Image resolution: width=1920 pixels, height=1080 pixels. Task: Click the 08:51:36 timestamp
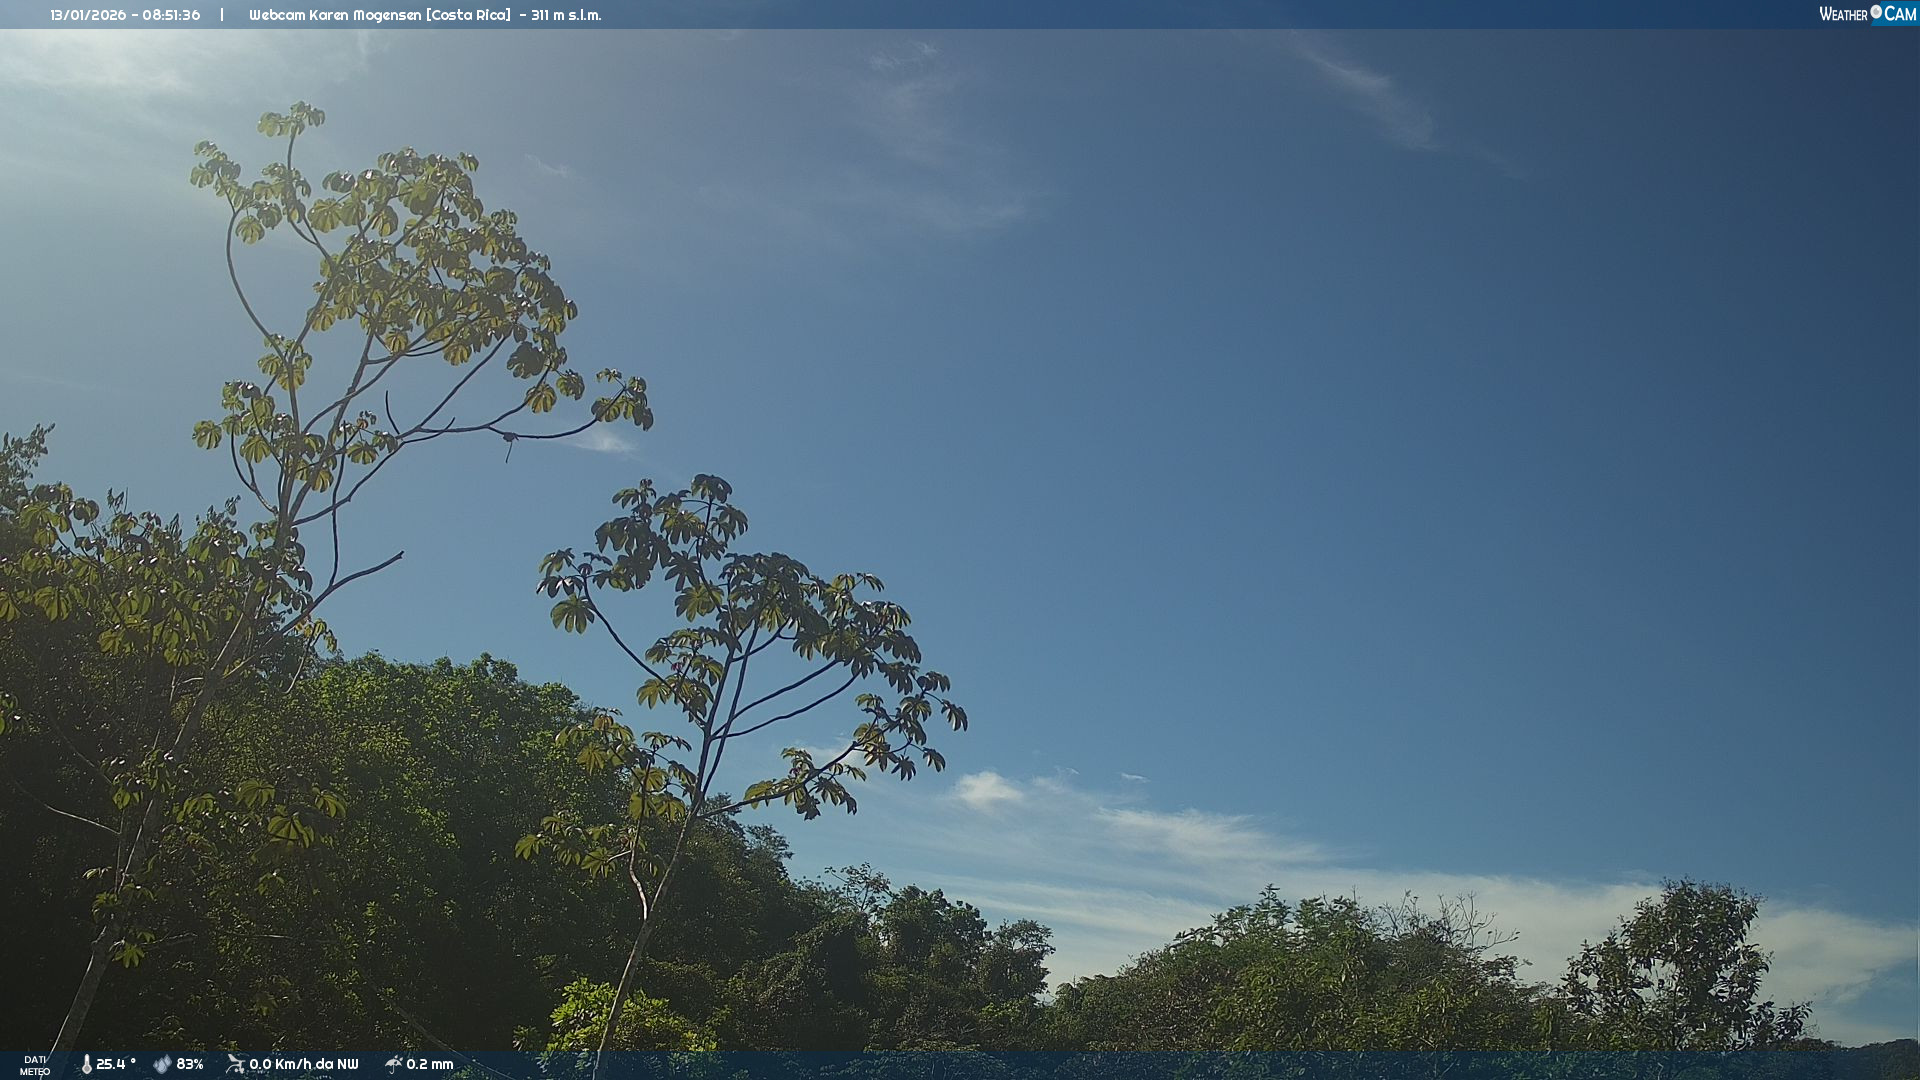coord(171,15)
